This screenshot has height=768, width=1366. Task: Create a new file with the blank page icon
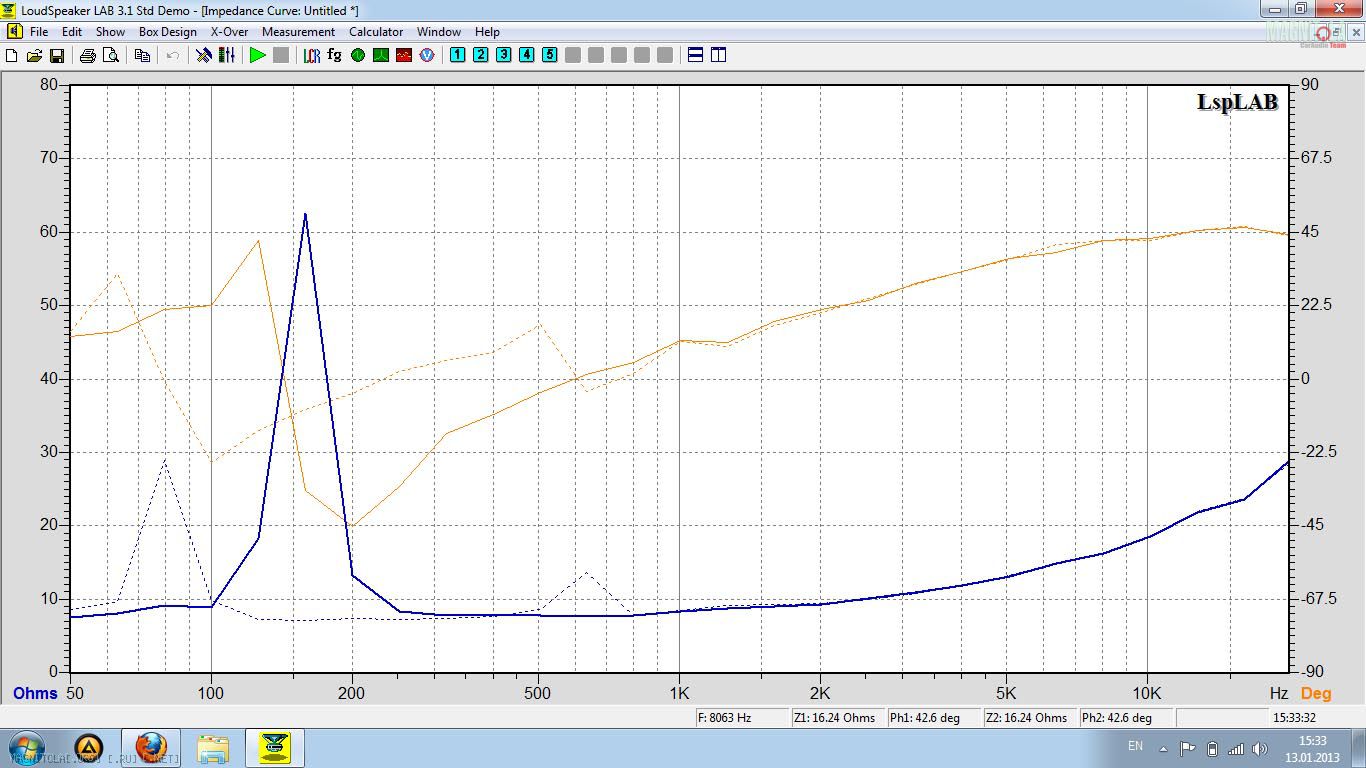[12, 55]
